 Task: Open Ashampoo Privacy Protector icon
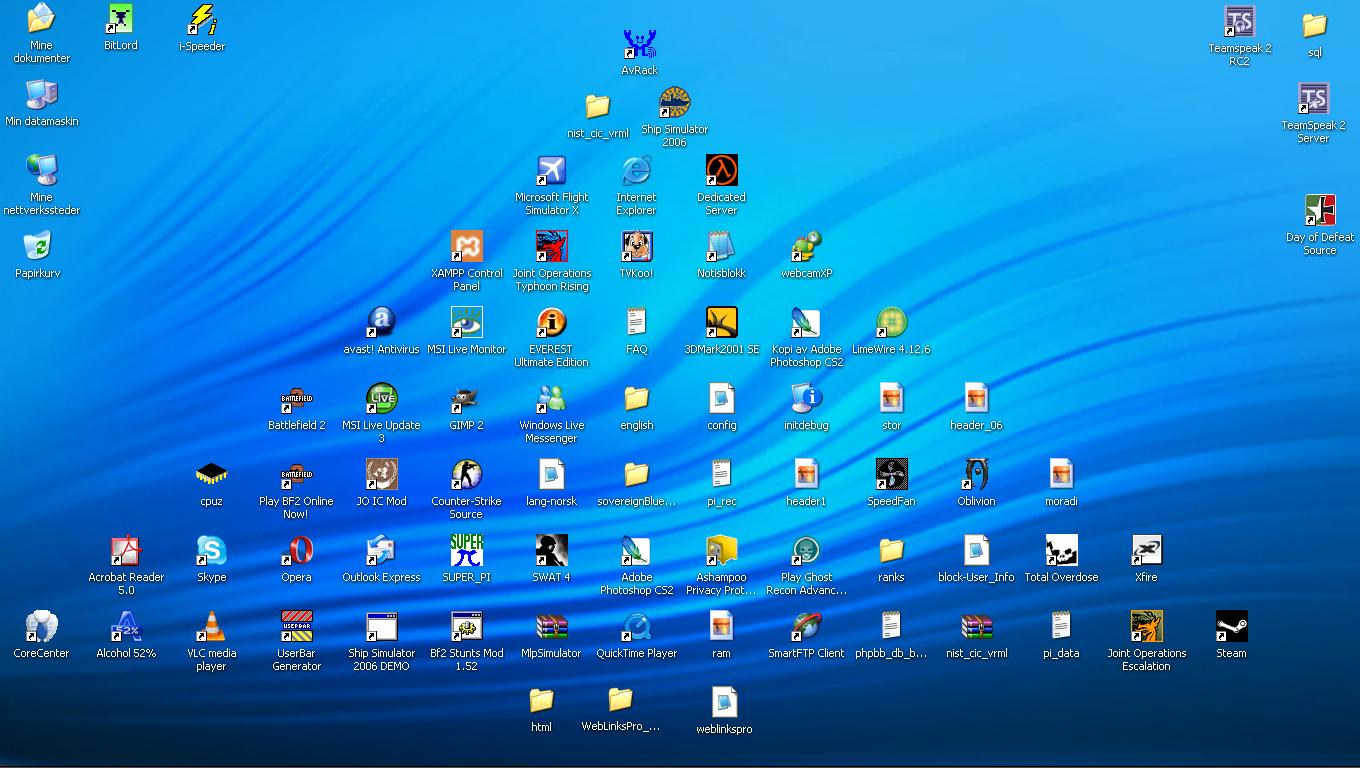pyautogui.click(x=721, y=551)
